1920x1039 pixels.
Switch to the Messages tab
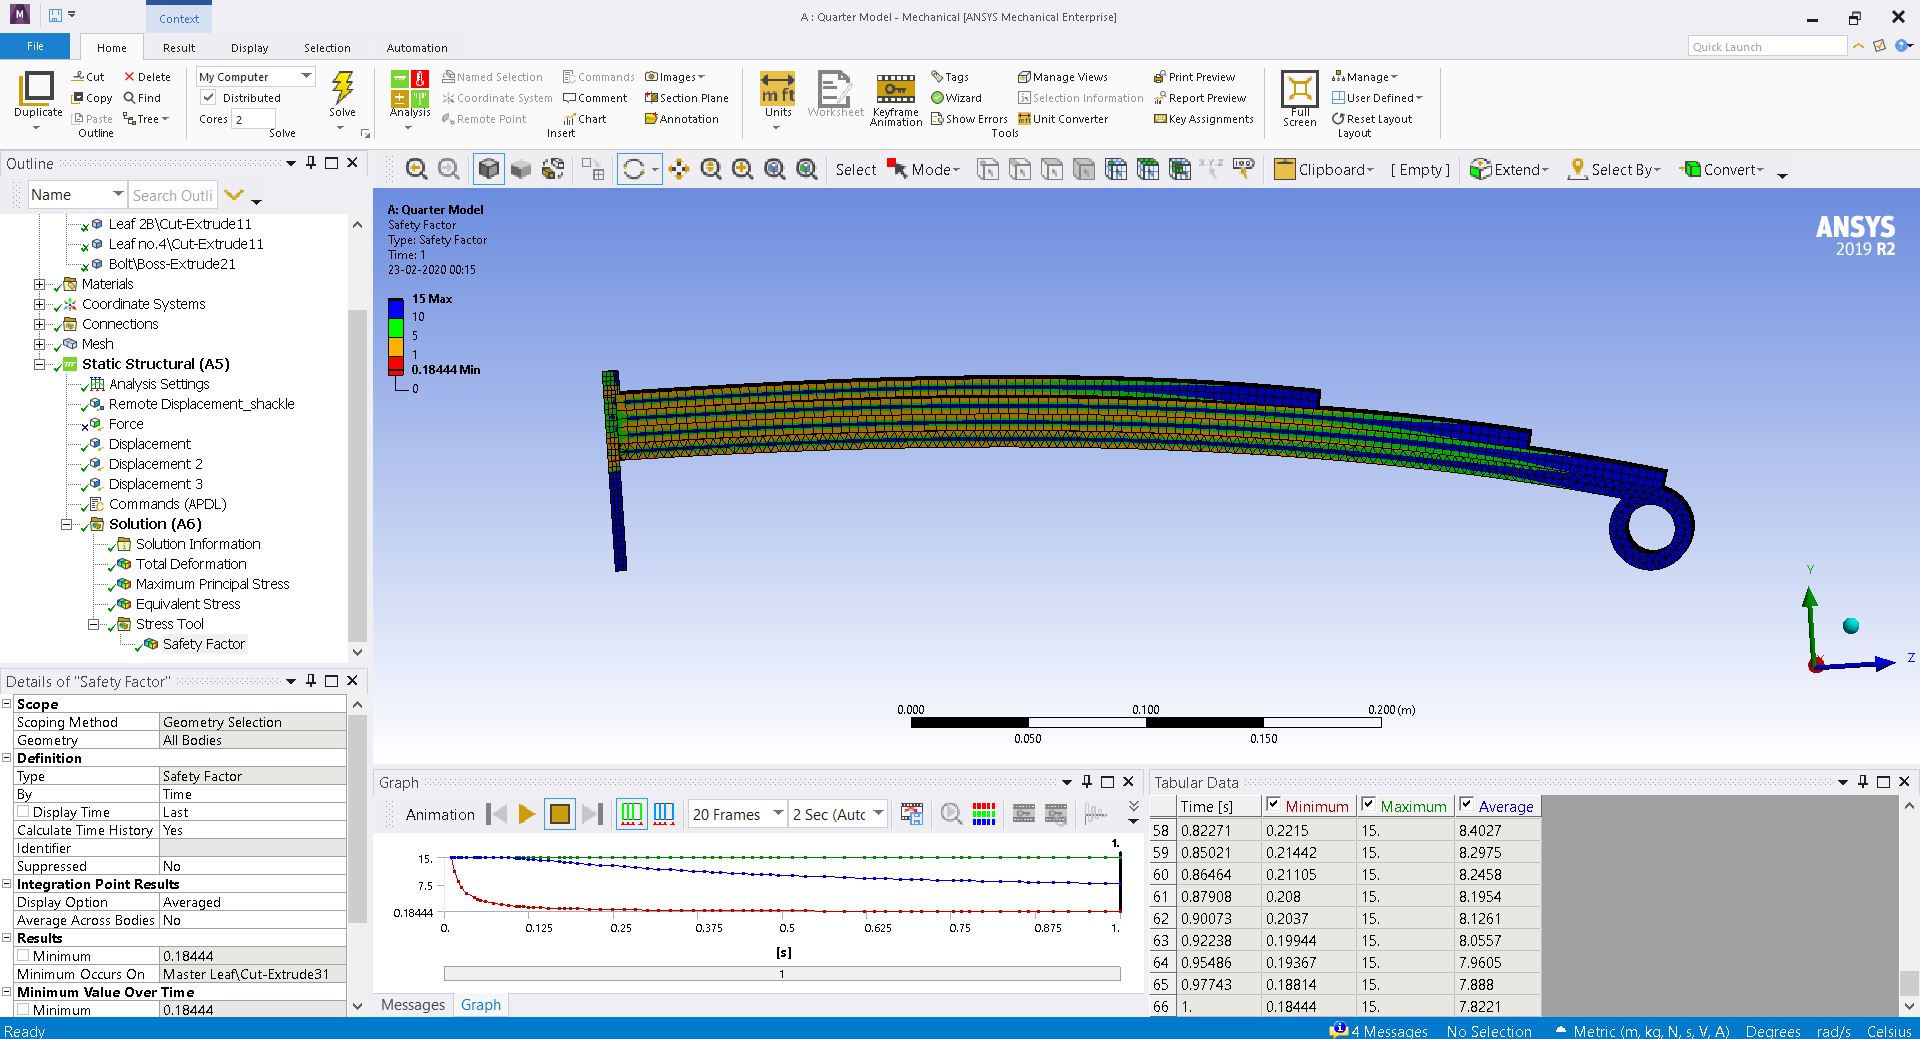pyautogui.click(x=412, y=1005)
